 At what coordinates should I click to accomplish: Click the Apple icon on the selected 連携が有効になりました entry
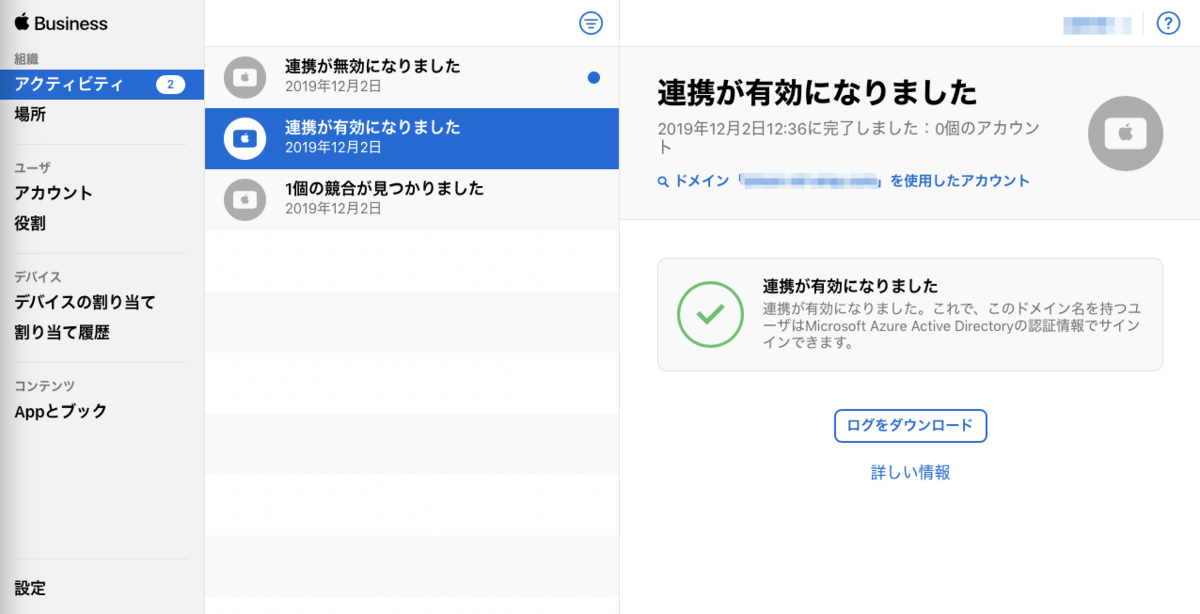coord(245,139)
